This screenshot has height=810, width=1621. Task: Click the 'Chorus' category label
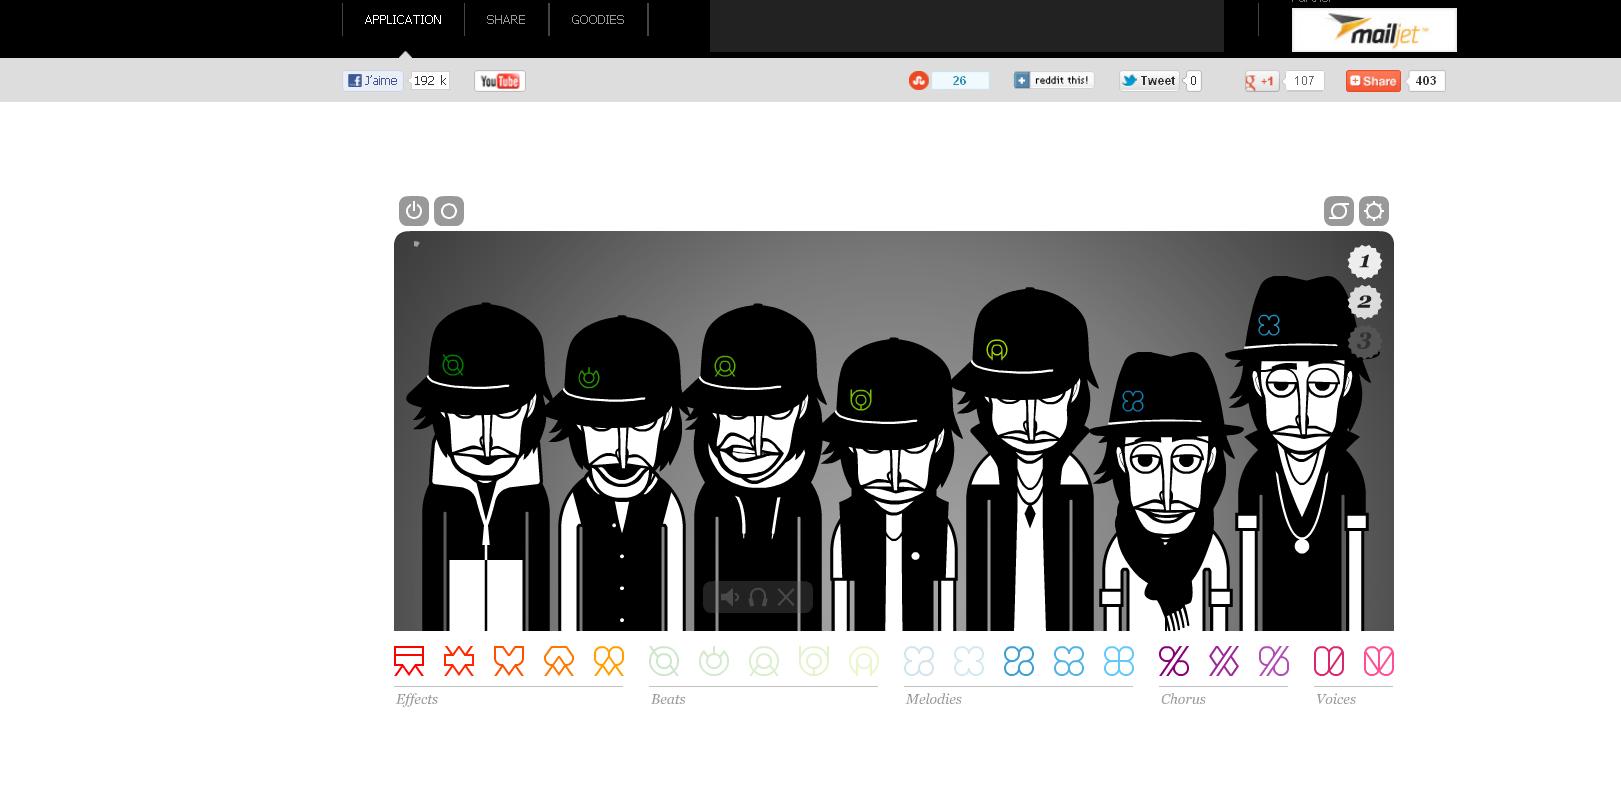pyautogui.click(x=1183, y=699)
